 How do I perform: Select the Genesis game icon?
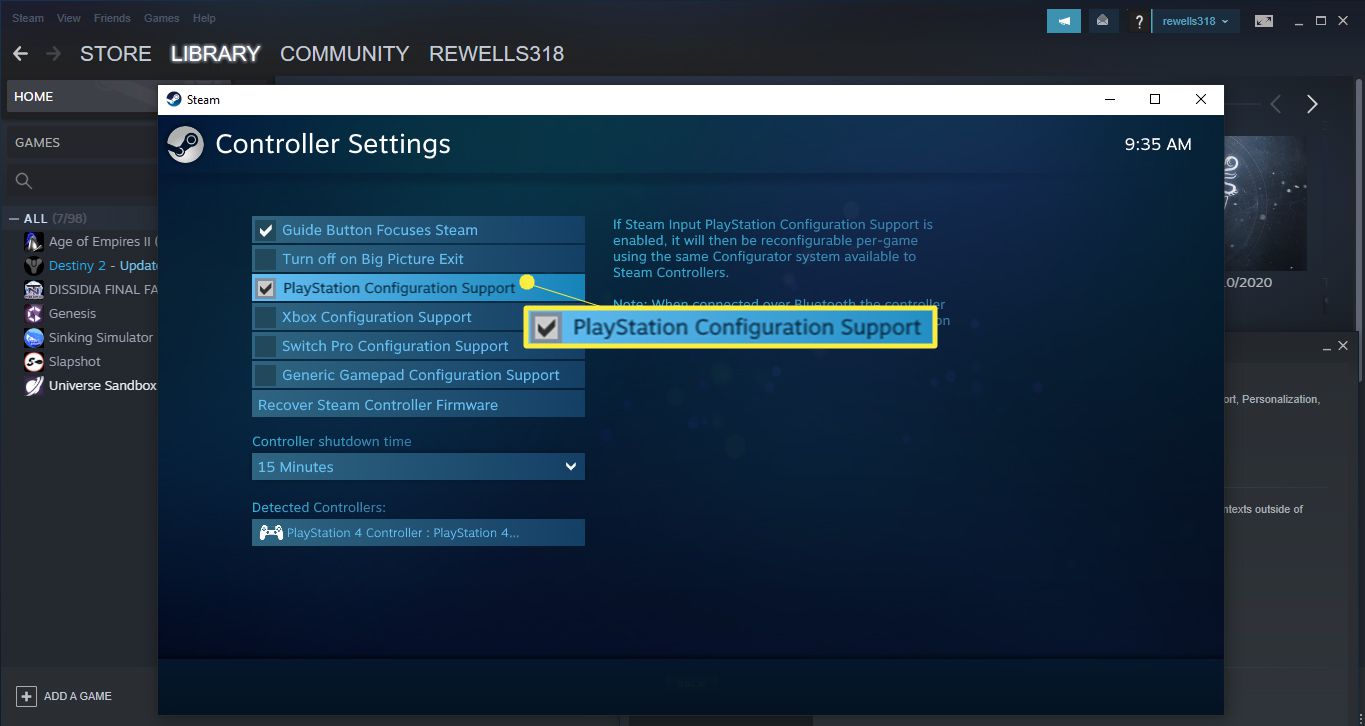click(x=33, y=313)
